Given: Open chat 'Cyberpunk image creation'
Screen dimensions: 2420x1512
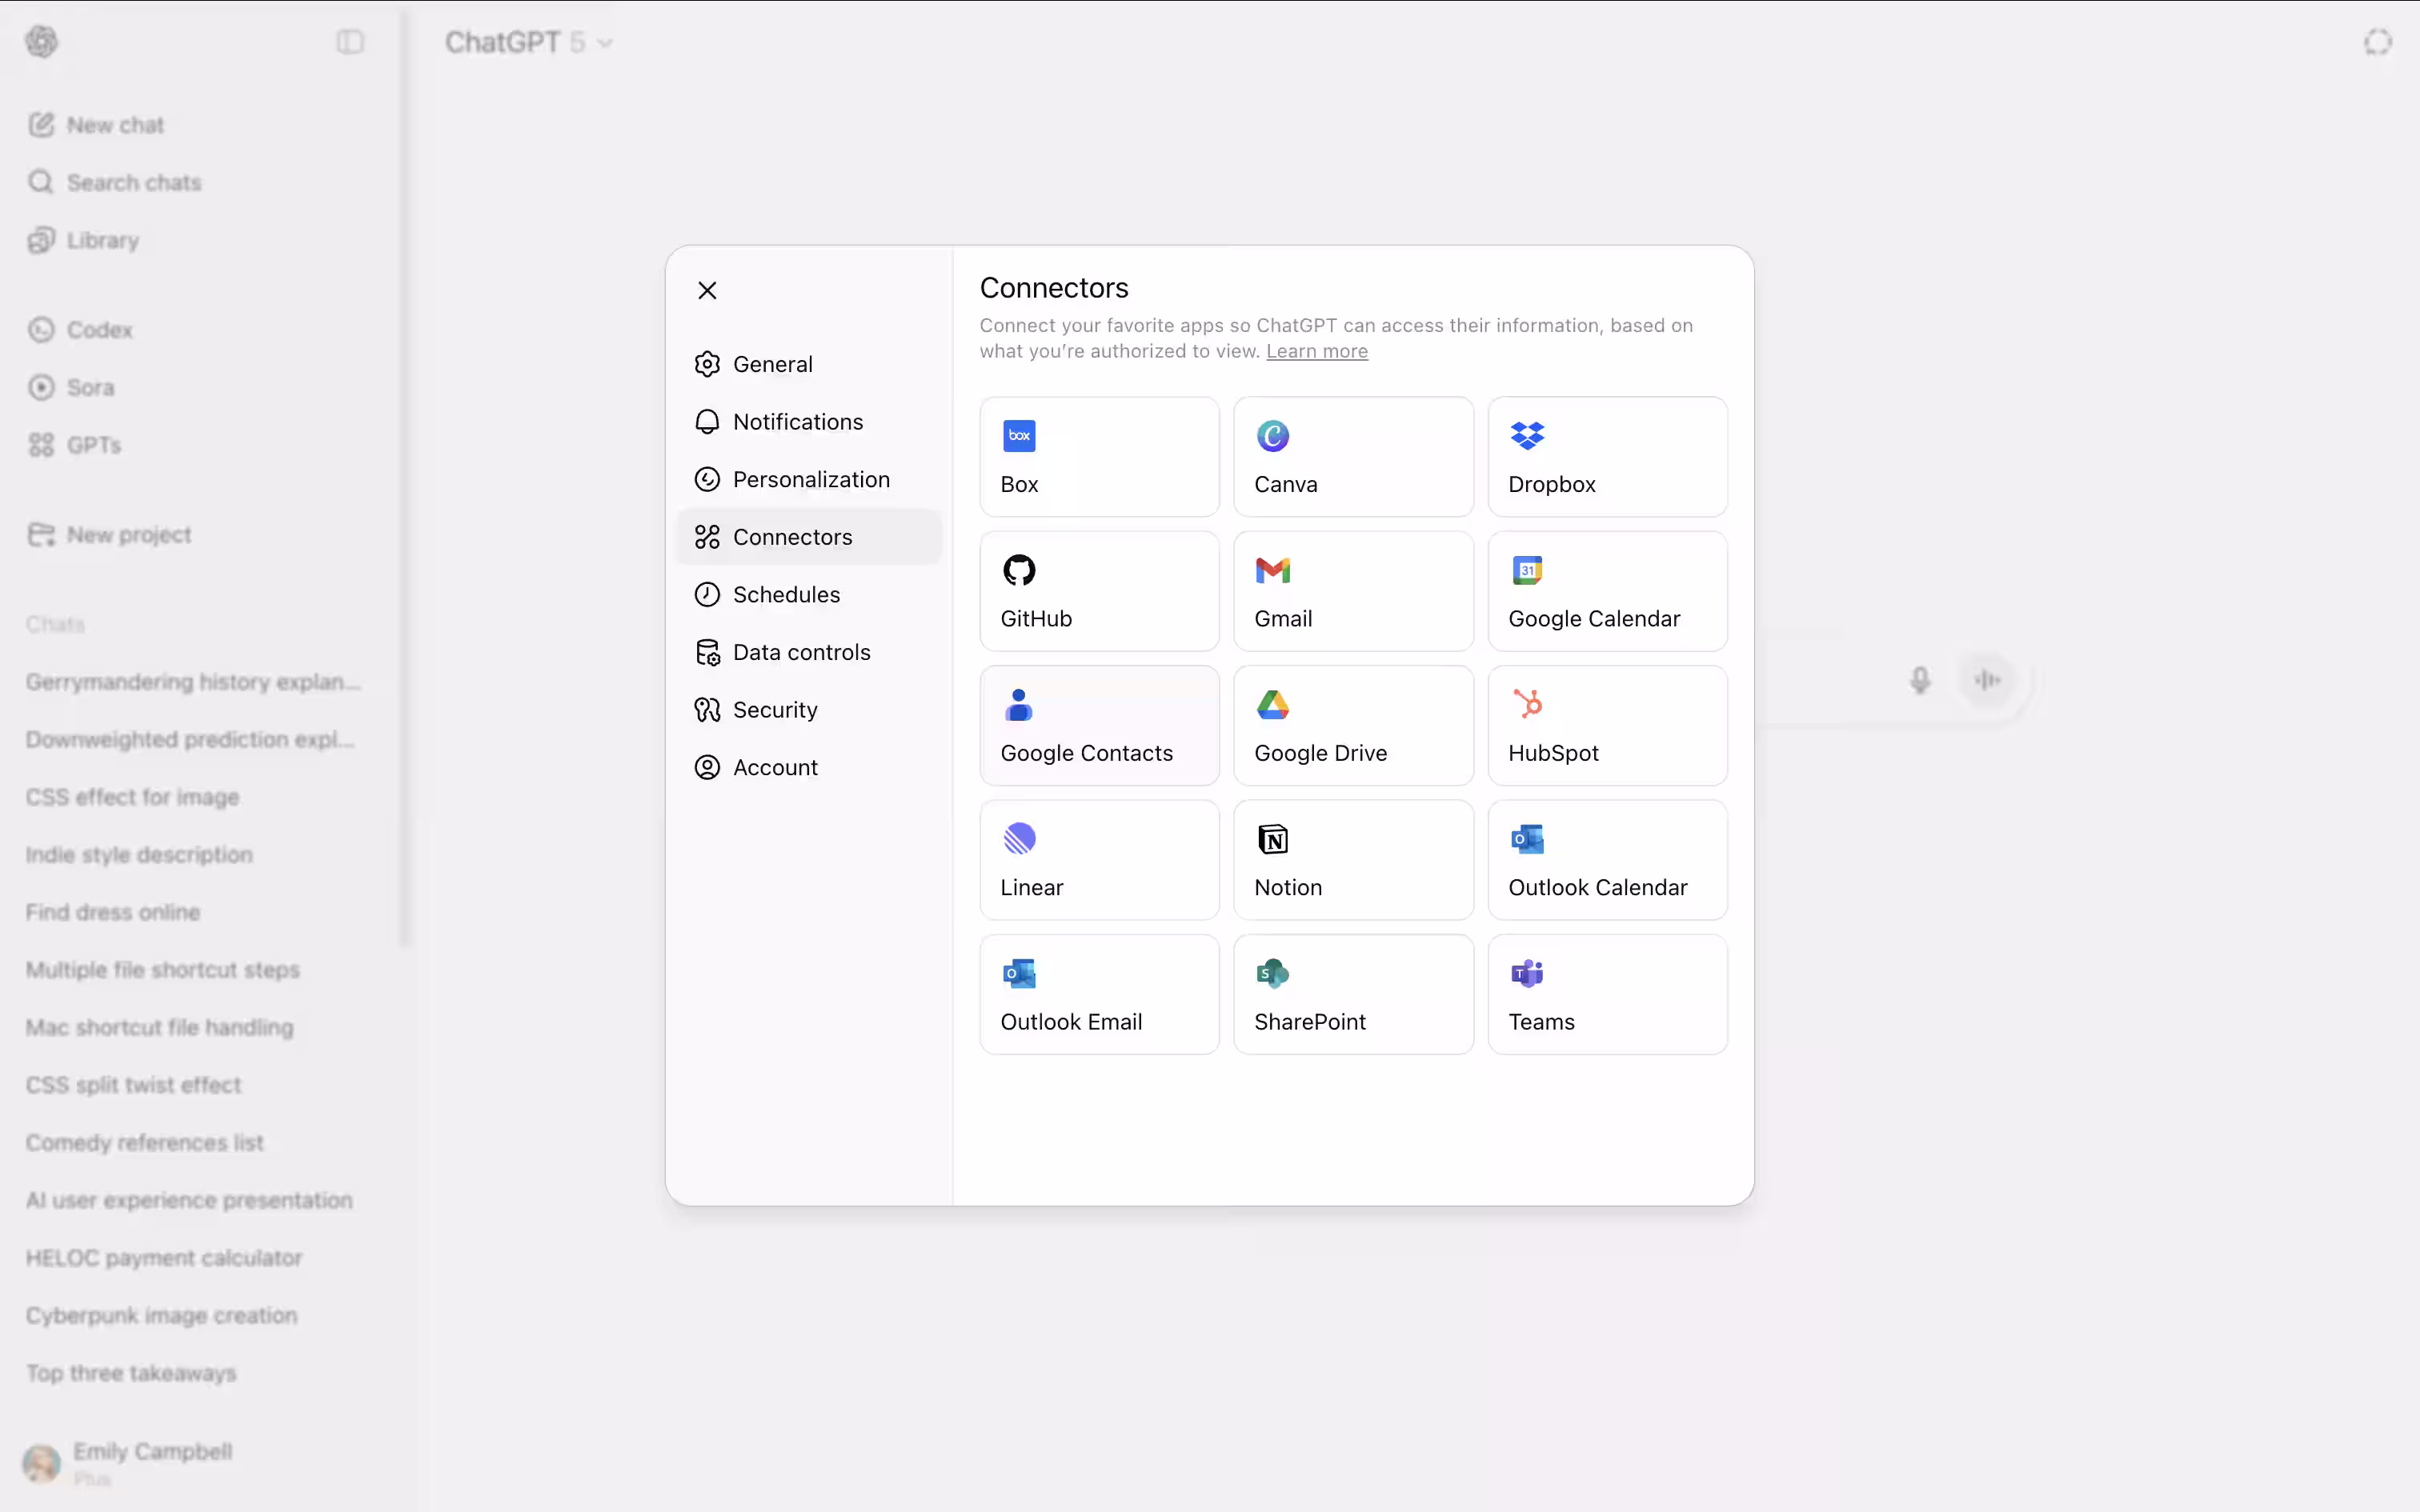Looking at the screenshot, I should pos(161,1315).
